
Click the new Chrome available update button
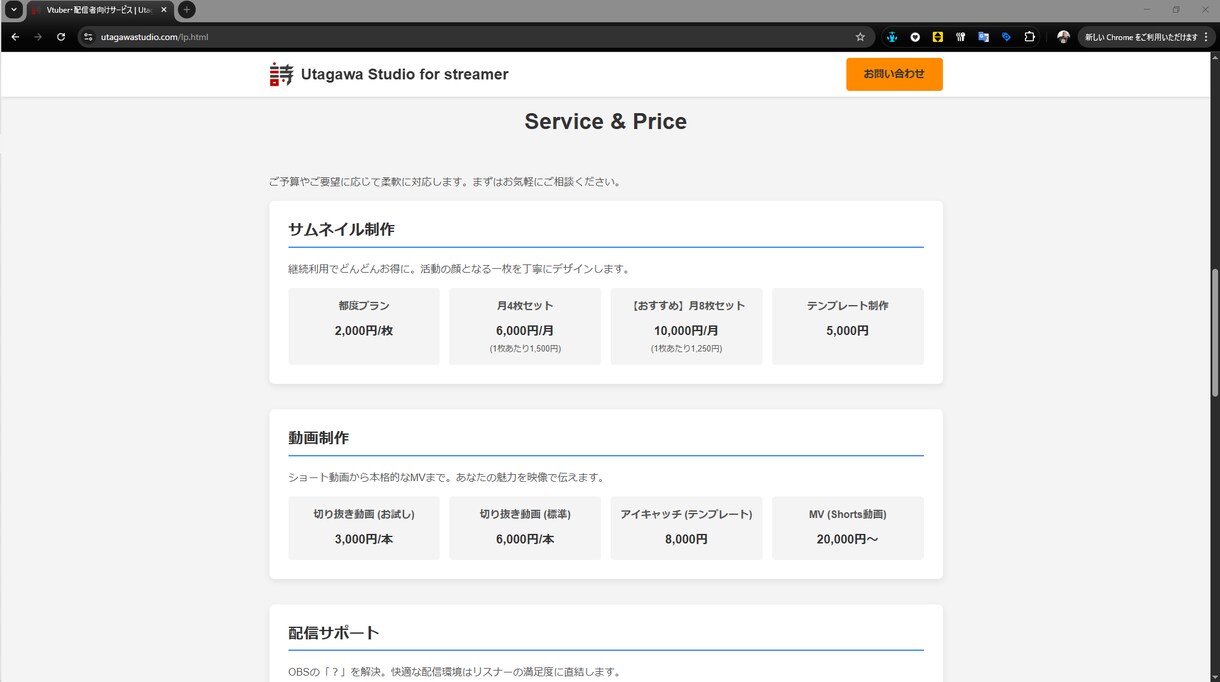pyautogui.click(x=1146, y=37)
